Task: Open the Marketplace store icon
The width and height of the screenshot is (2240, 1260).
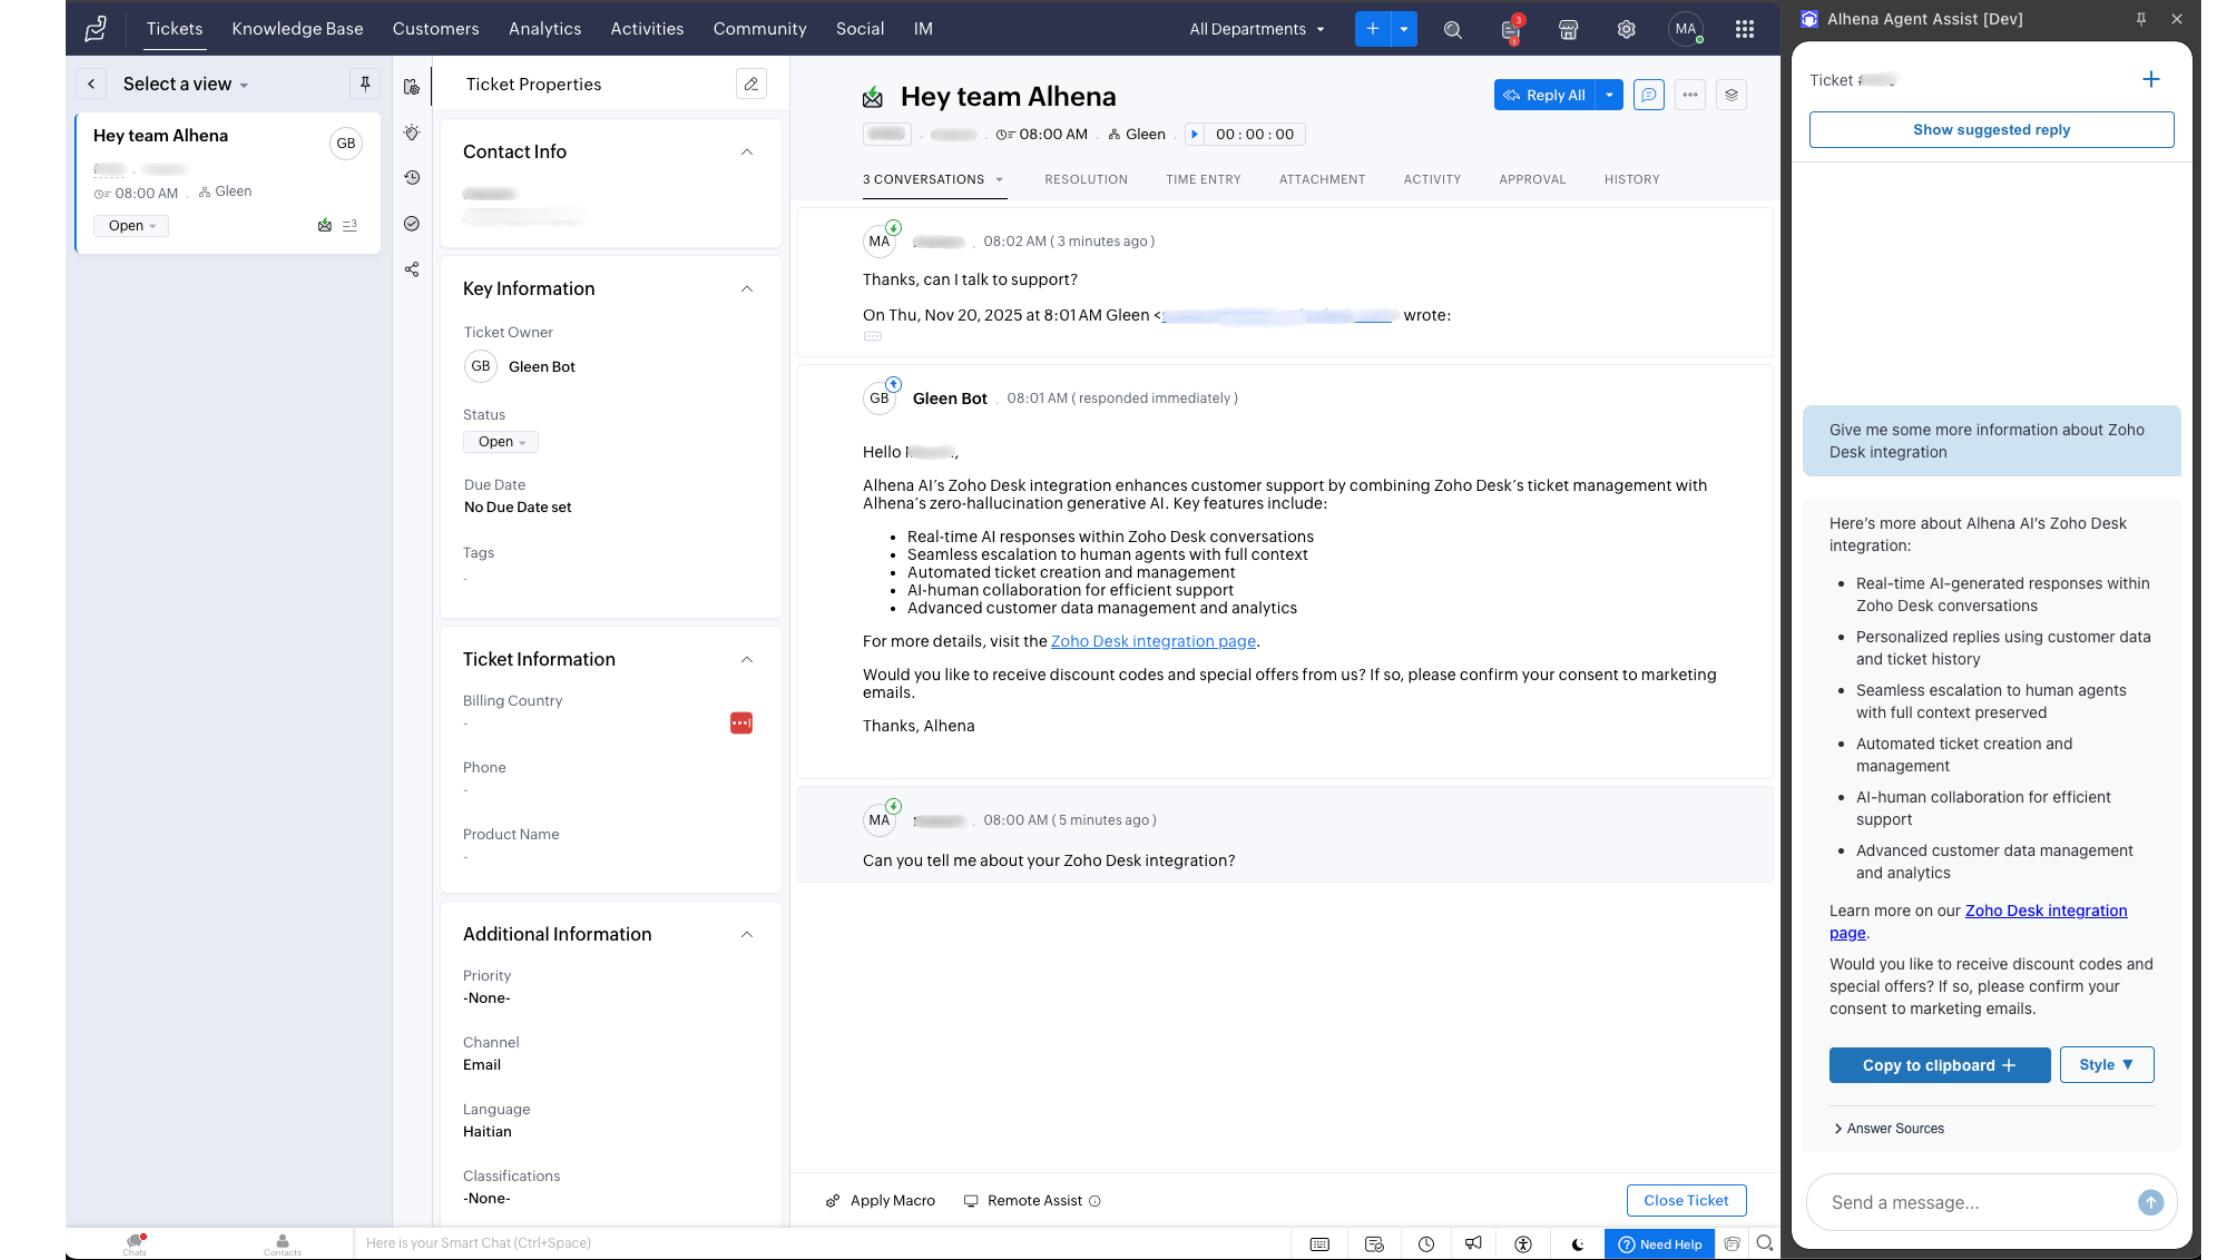Action: pos(1568,29)
